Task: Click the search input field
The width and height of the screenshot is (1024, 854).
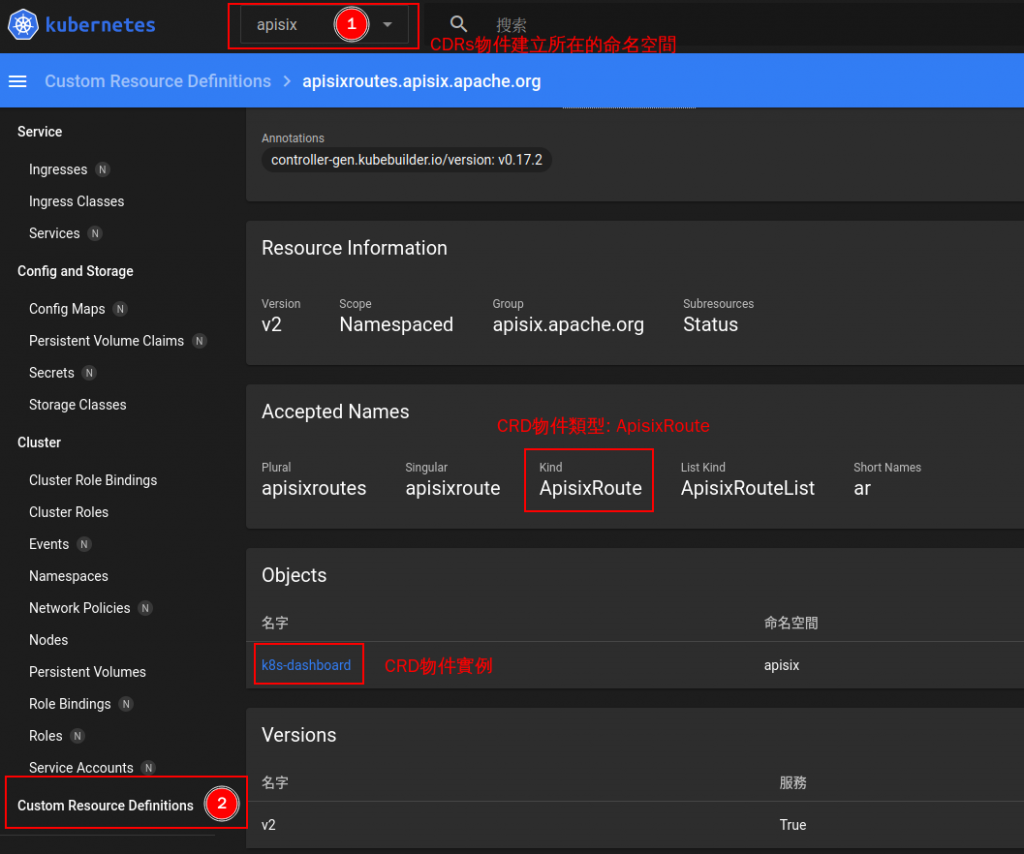Action: [x=511, y=25]
